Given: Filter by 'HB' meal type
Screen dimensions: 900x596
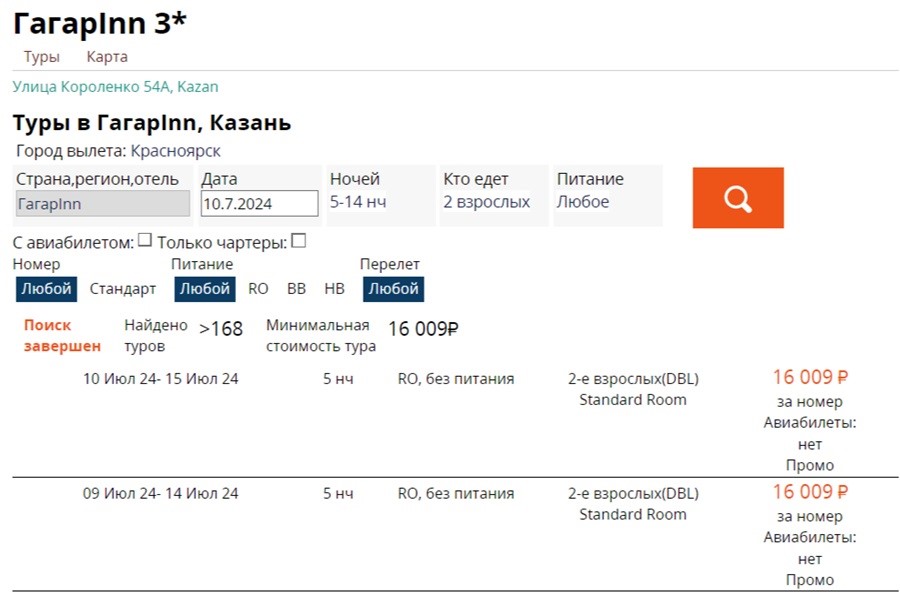Looking at the screenshot, I should tap(334, 289).
